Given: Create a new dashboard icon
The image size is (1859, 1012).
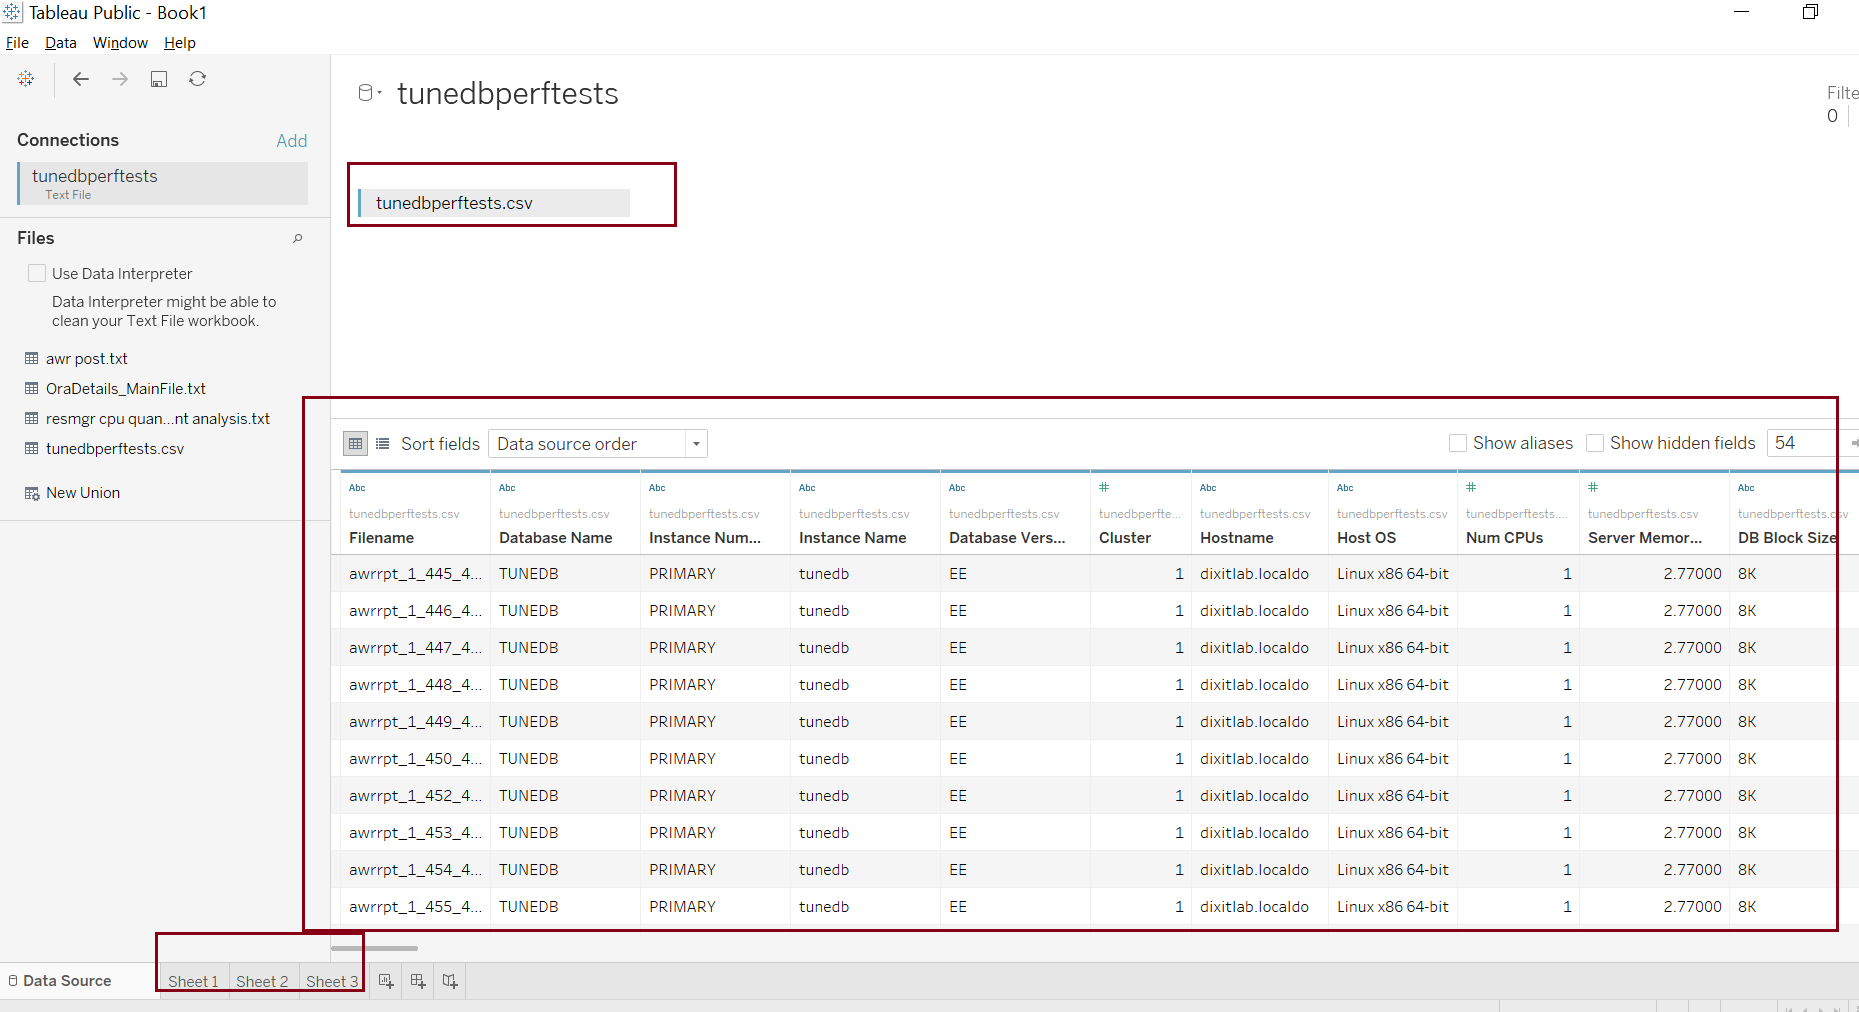Looking at the screenshot, I should 418,981.
